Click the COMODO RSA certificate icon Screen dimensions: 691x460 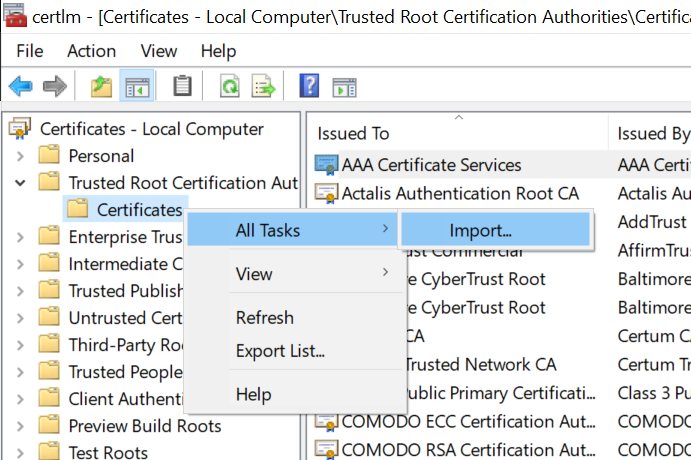point(327,450)
